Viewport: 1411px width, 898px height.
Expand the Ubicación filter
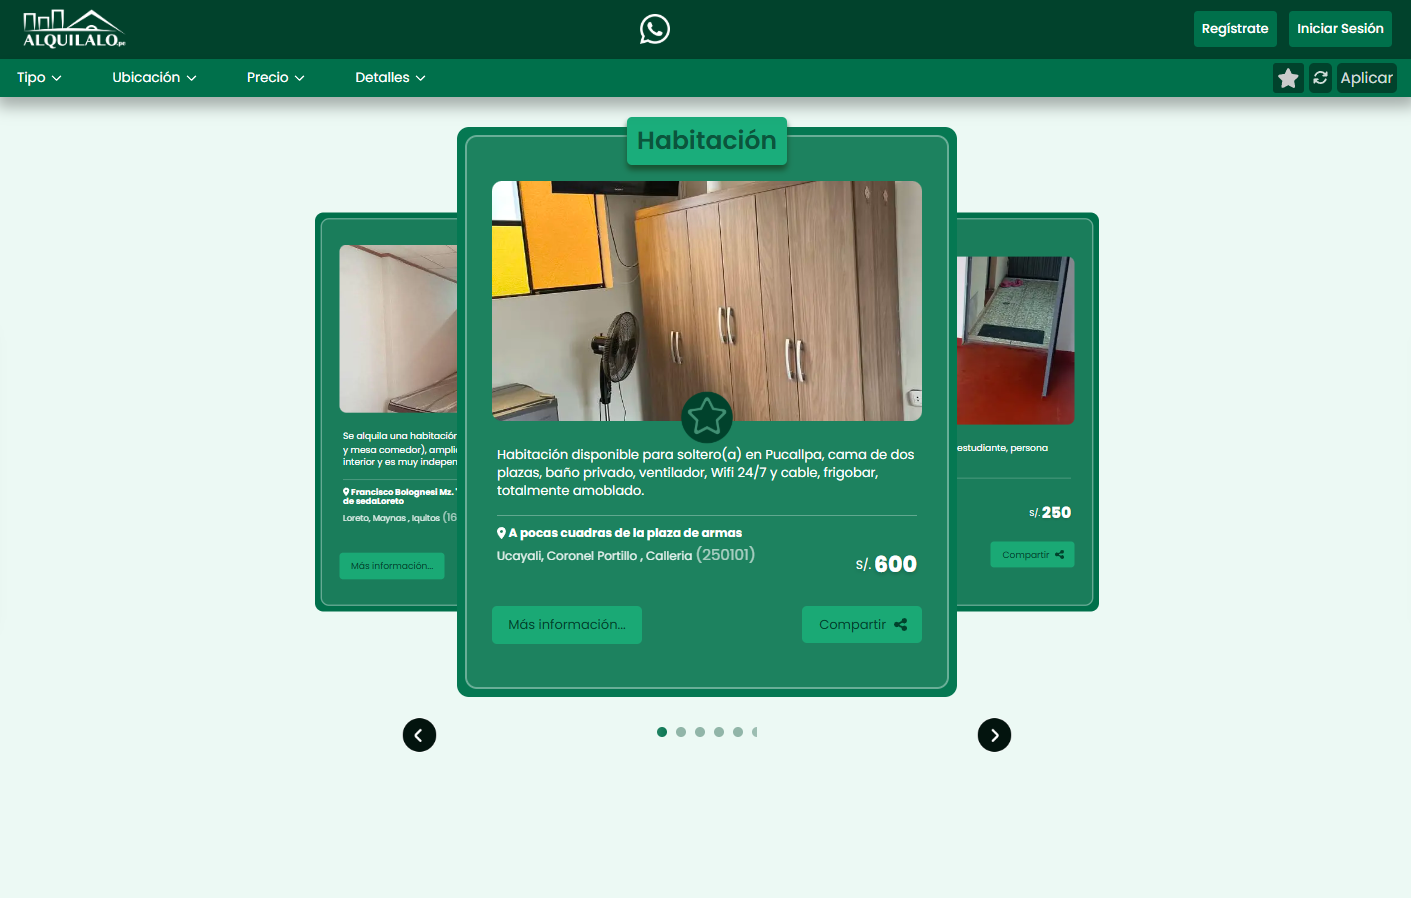tap(154, 77)
